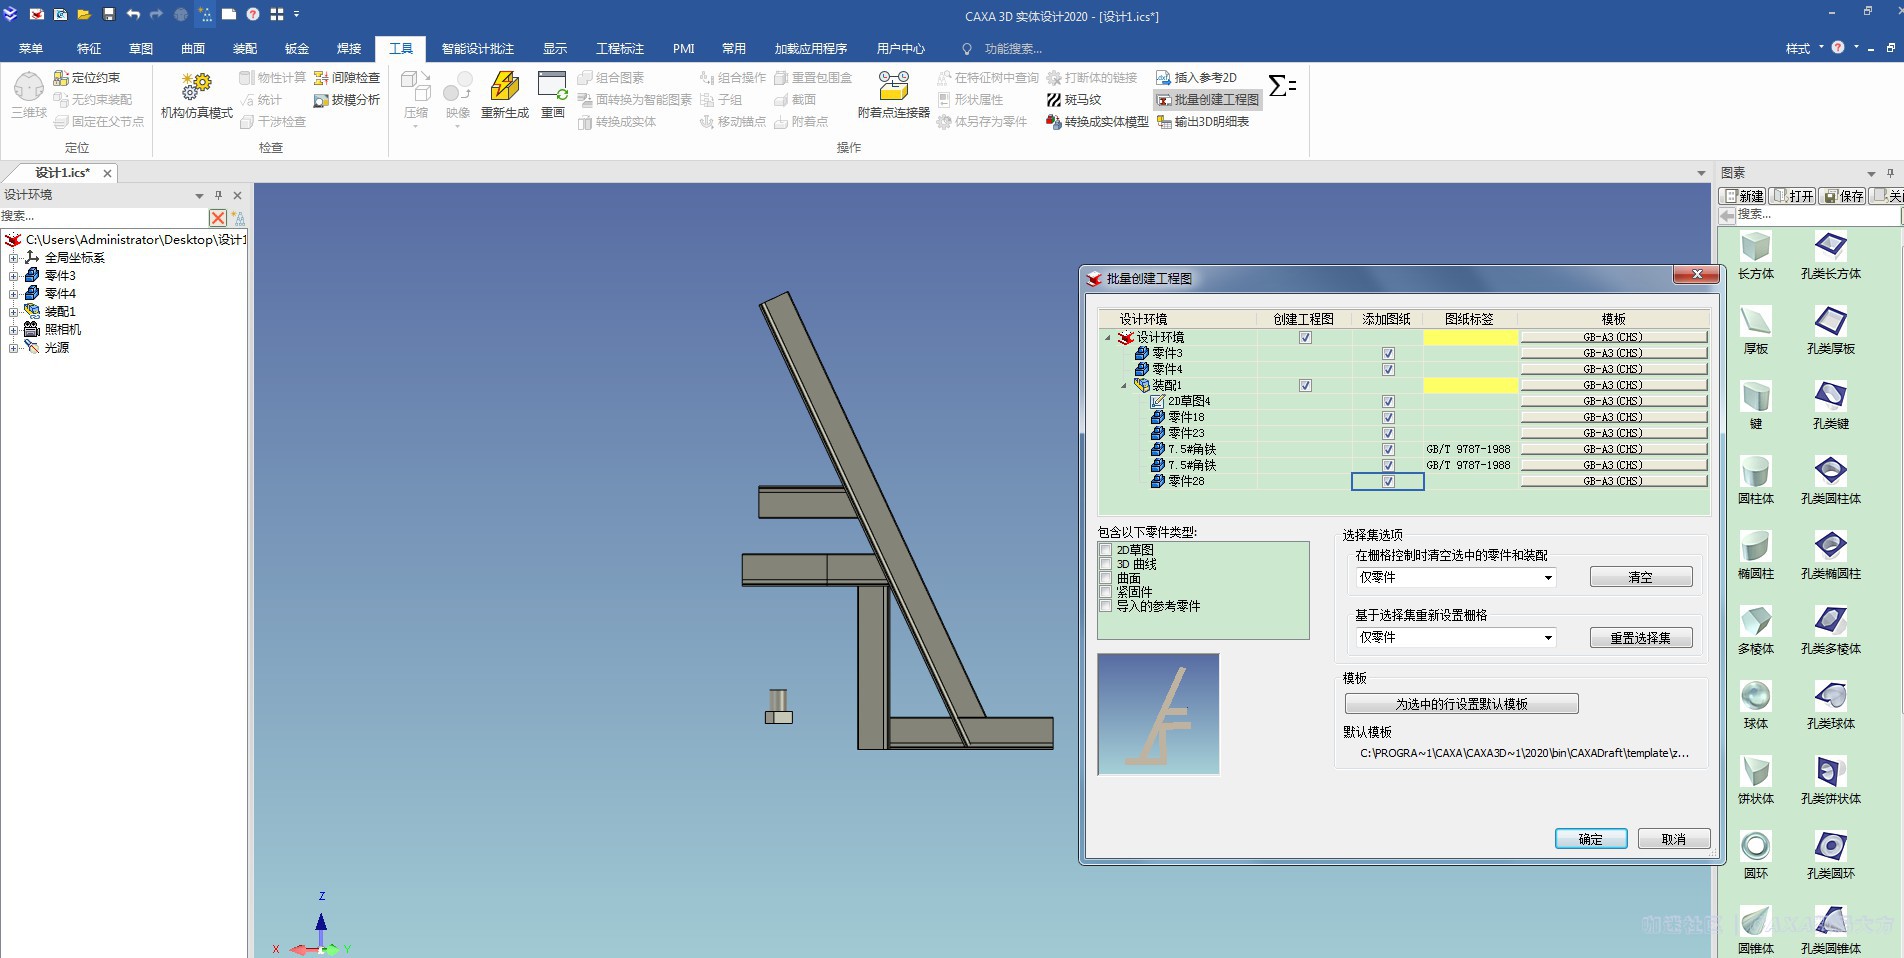
Task: Click the 附着点连接器 icon
Action: (893, 88)
